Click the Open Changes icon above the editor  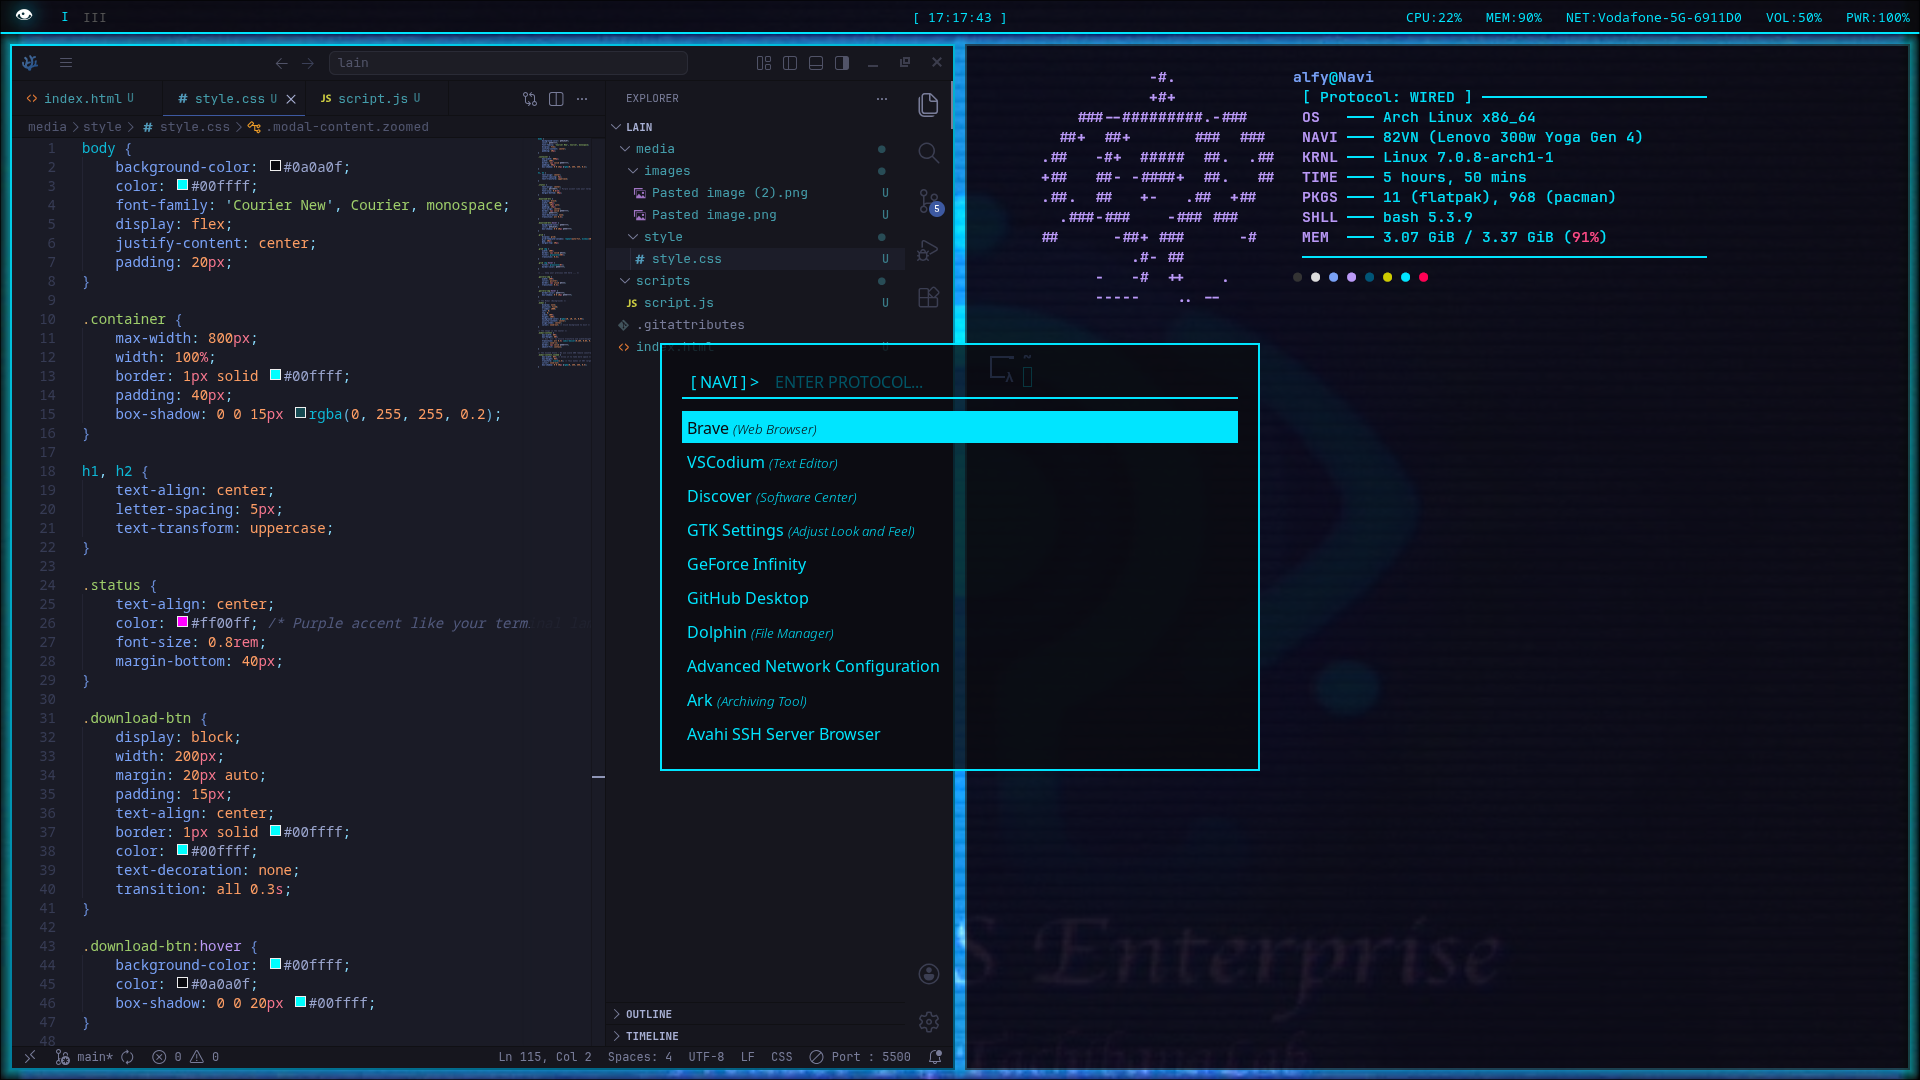pos(530,99)
